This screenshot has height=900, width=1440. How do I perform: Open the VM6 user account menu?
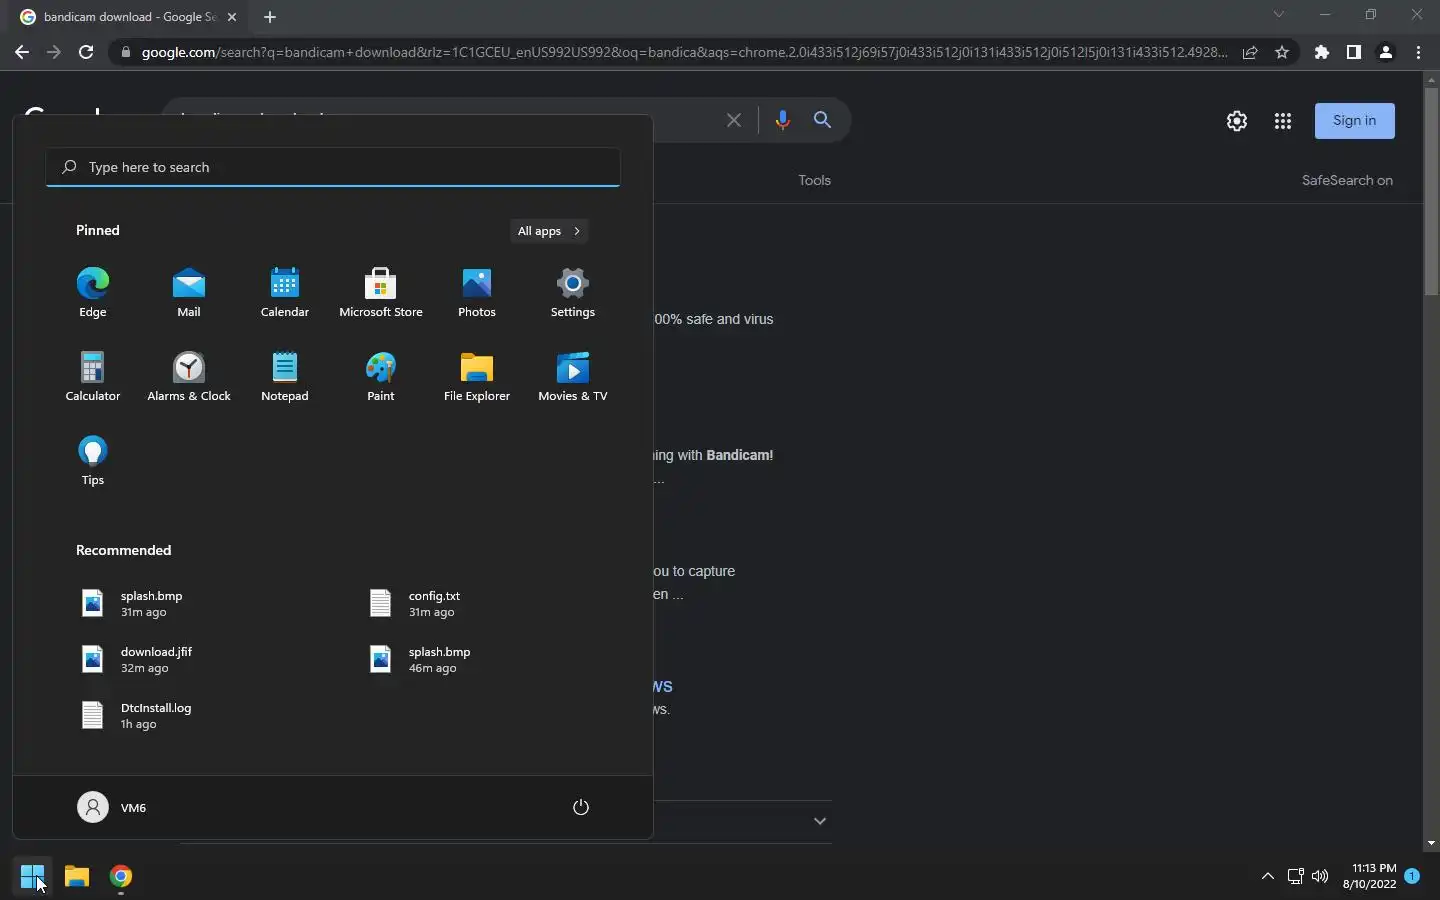coord(112,807)
